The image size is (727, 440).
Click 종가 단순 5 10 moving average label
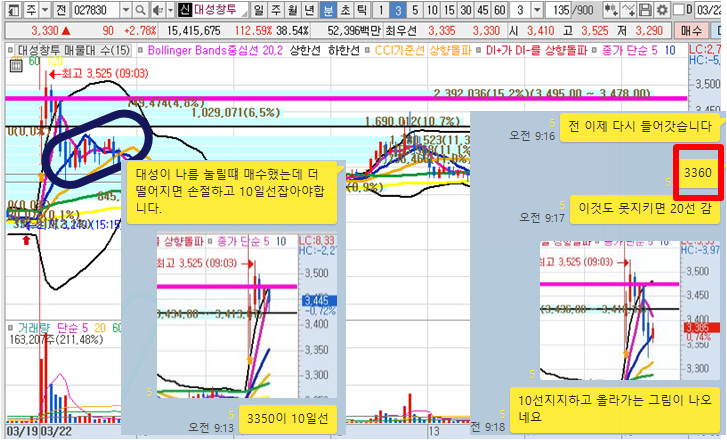coord(638,49)
